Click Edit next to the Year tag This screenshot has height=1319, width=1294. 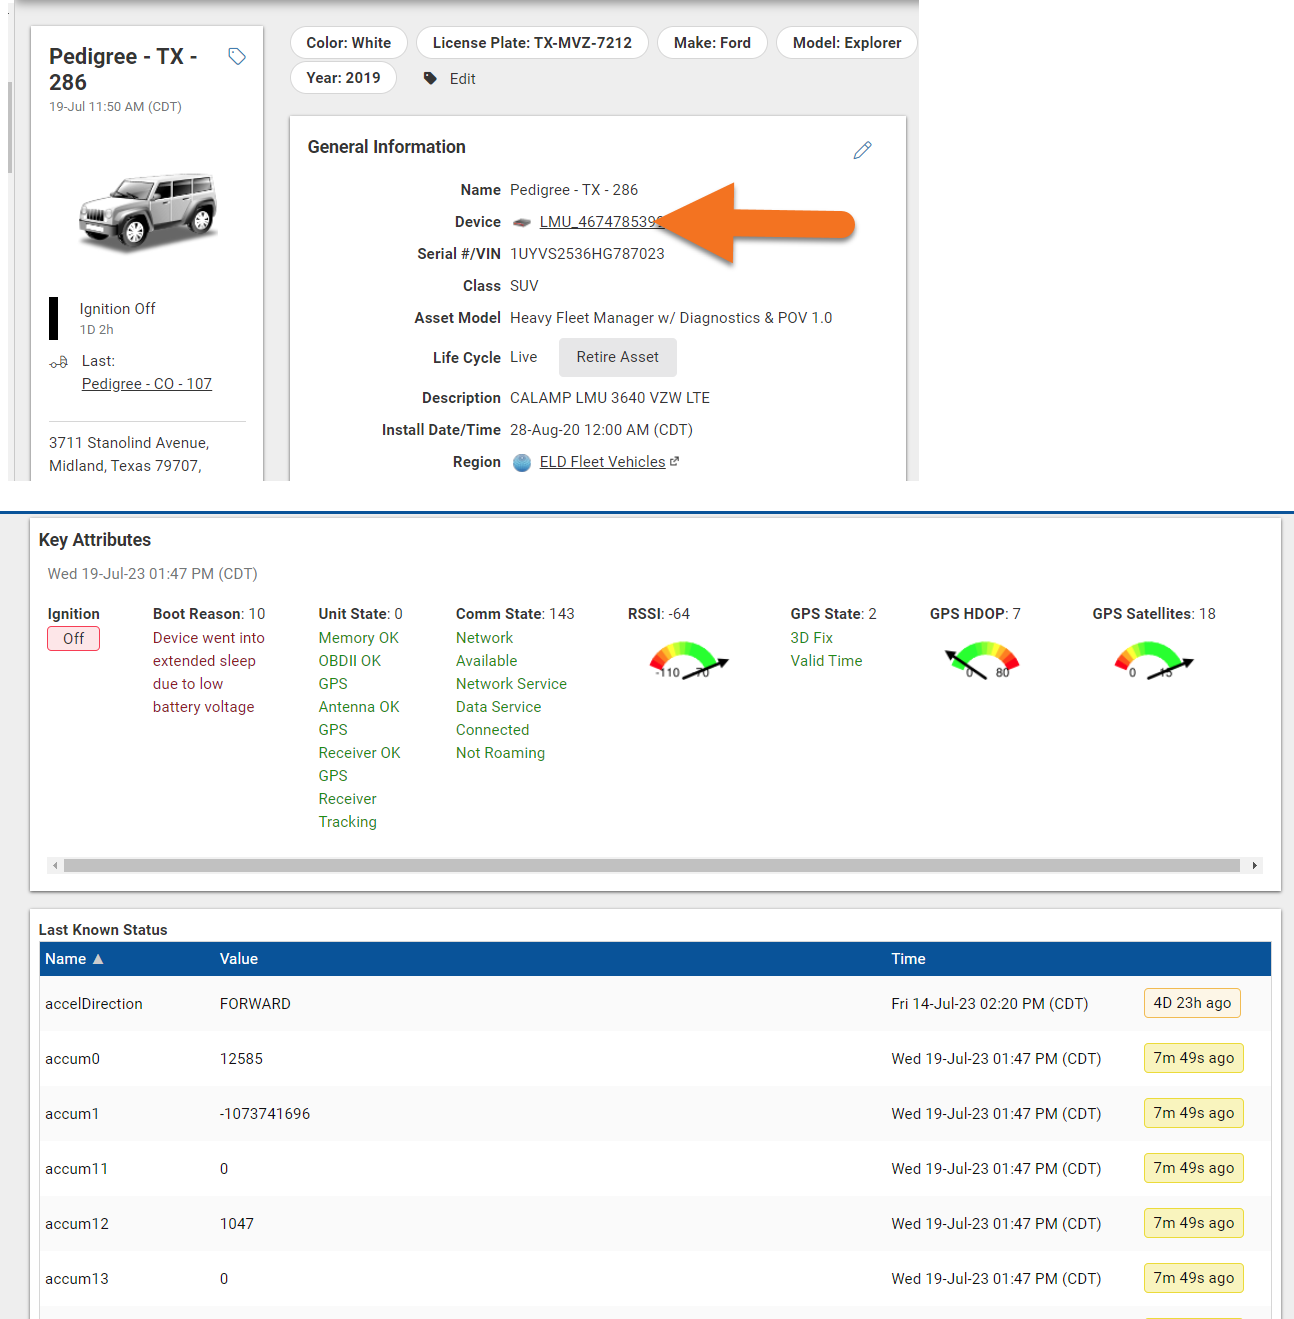(x=462, y=79)
